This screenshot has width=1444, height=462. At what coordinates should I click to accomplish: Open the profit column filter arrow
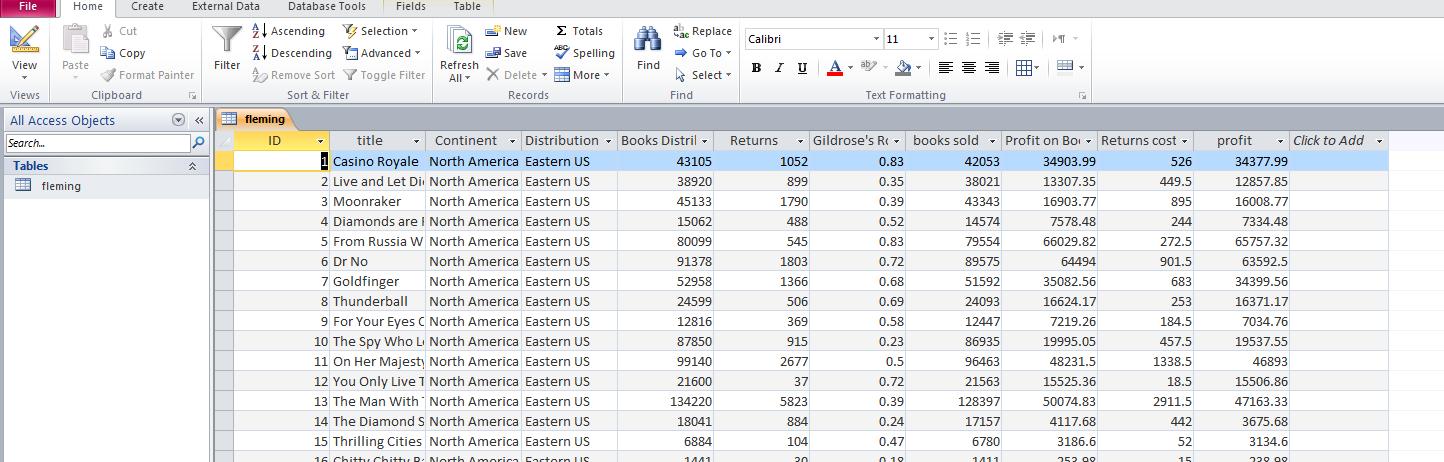(x=1280, y=141)
